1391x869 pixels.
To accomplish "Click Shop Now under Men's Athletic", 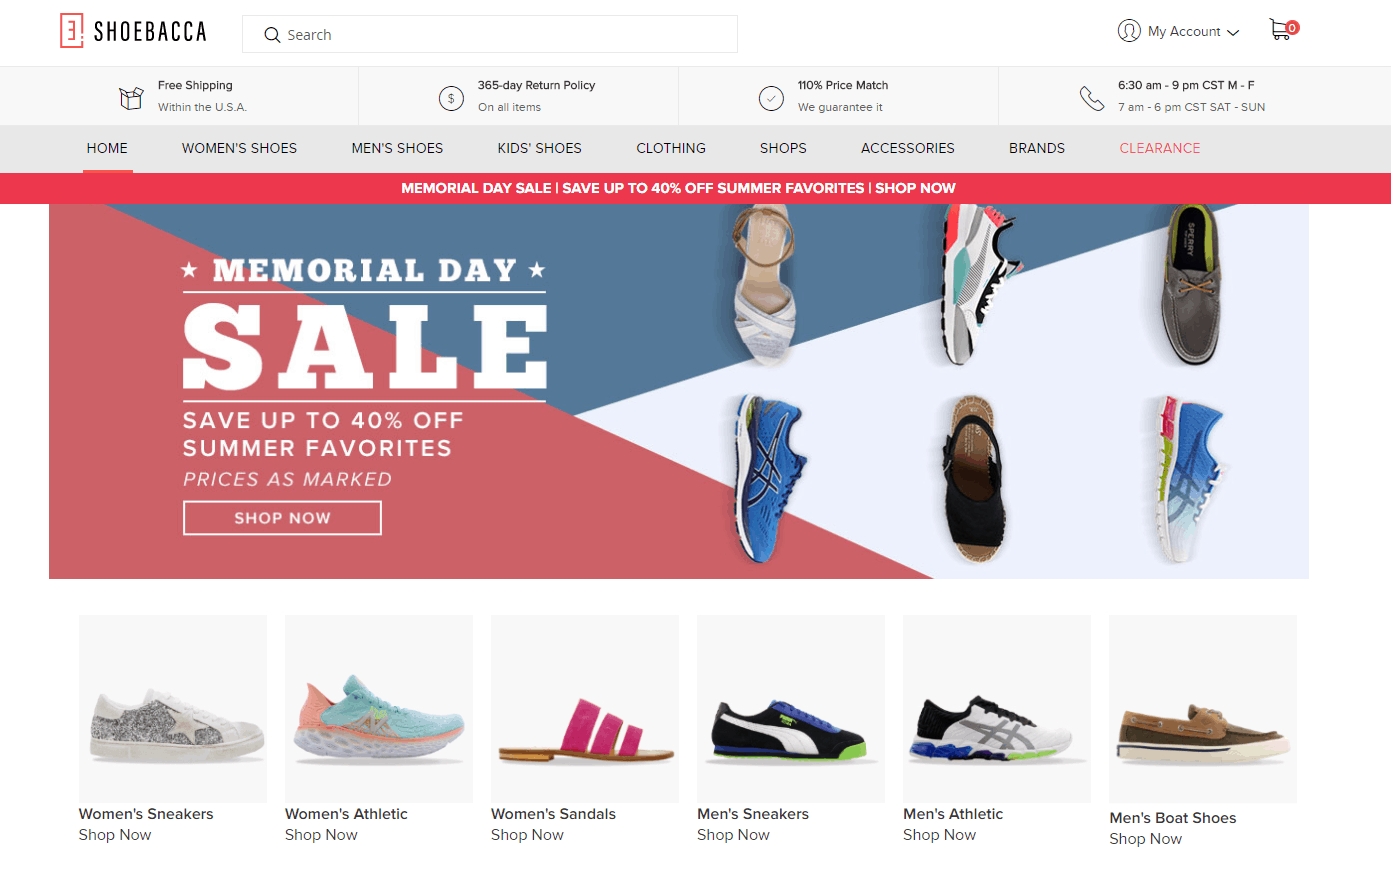I will pyautogui.click(x=939, y=835).
